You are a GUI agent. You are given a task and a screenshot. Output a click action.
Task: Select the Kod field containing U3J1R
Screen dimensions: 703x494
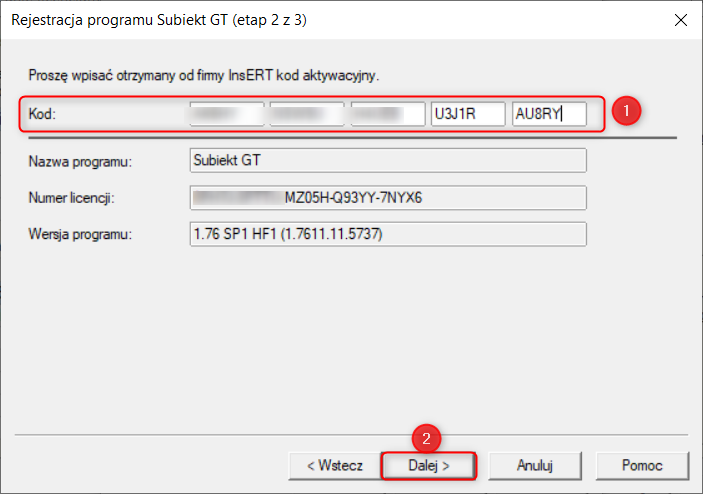click(x=468, y=114)
